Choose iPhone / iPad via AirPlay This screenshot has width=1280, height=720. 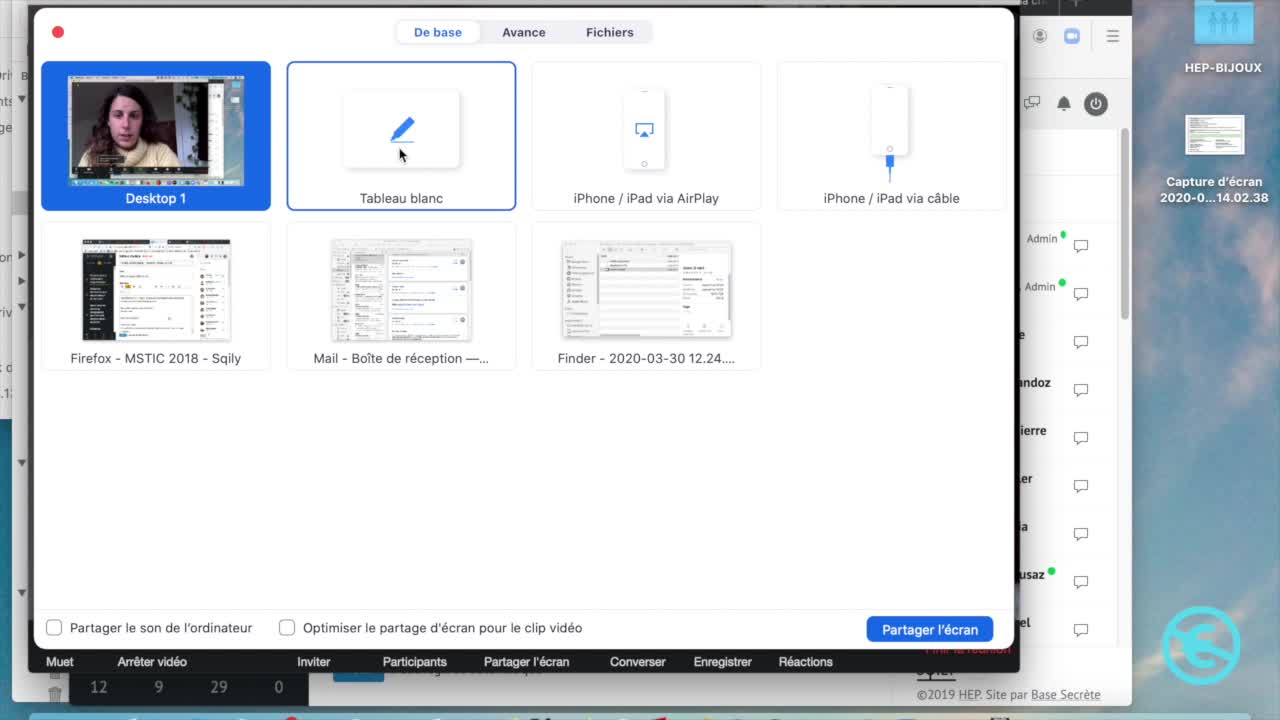(645, 136)
